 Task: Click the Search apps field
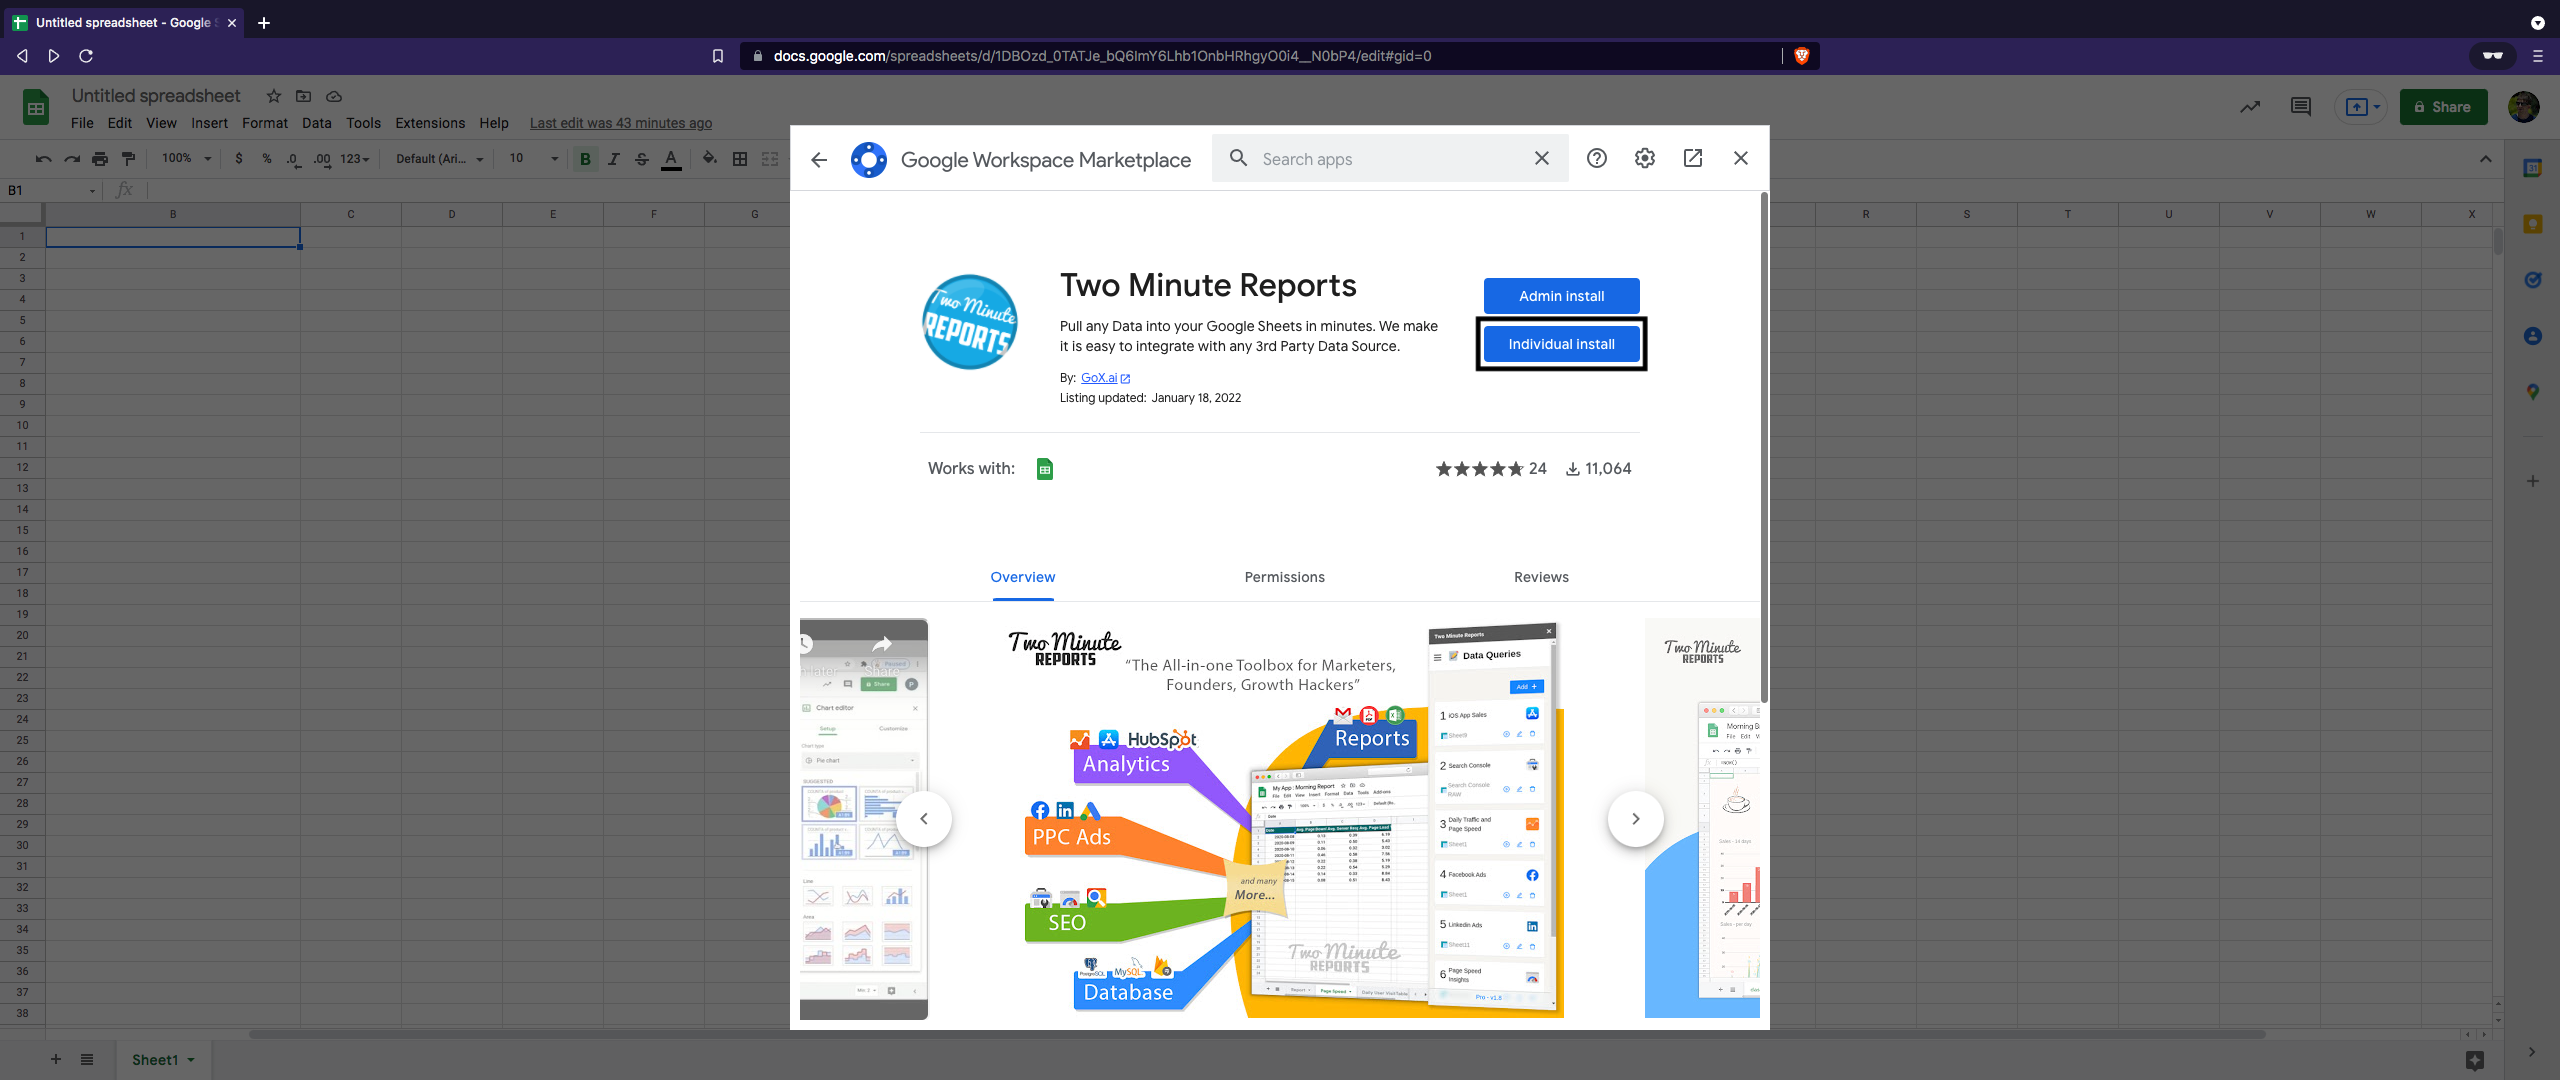tap(1390, 158)
